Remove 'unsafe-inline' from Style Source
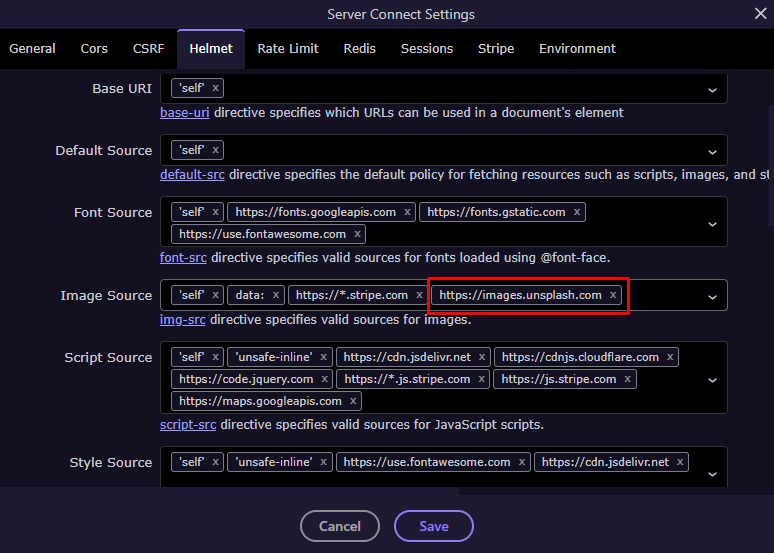 pyautogui.click(x=323, y=462)
